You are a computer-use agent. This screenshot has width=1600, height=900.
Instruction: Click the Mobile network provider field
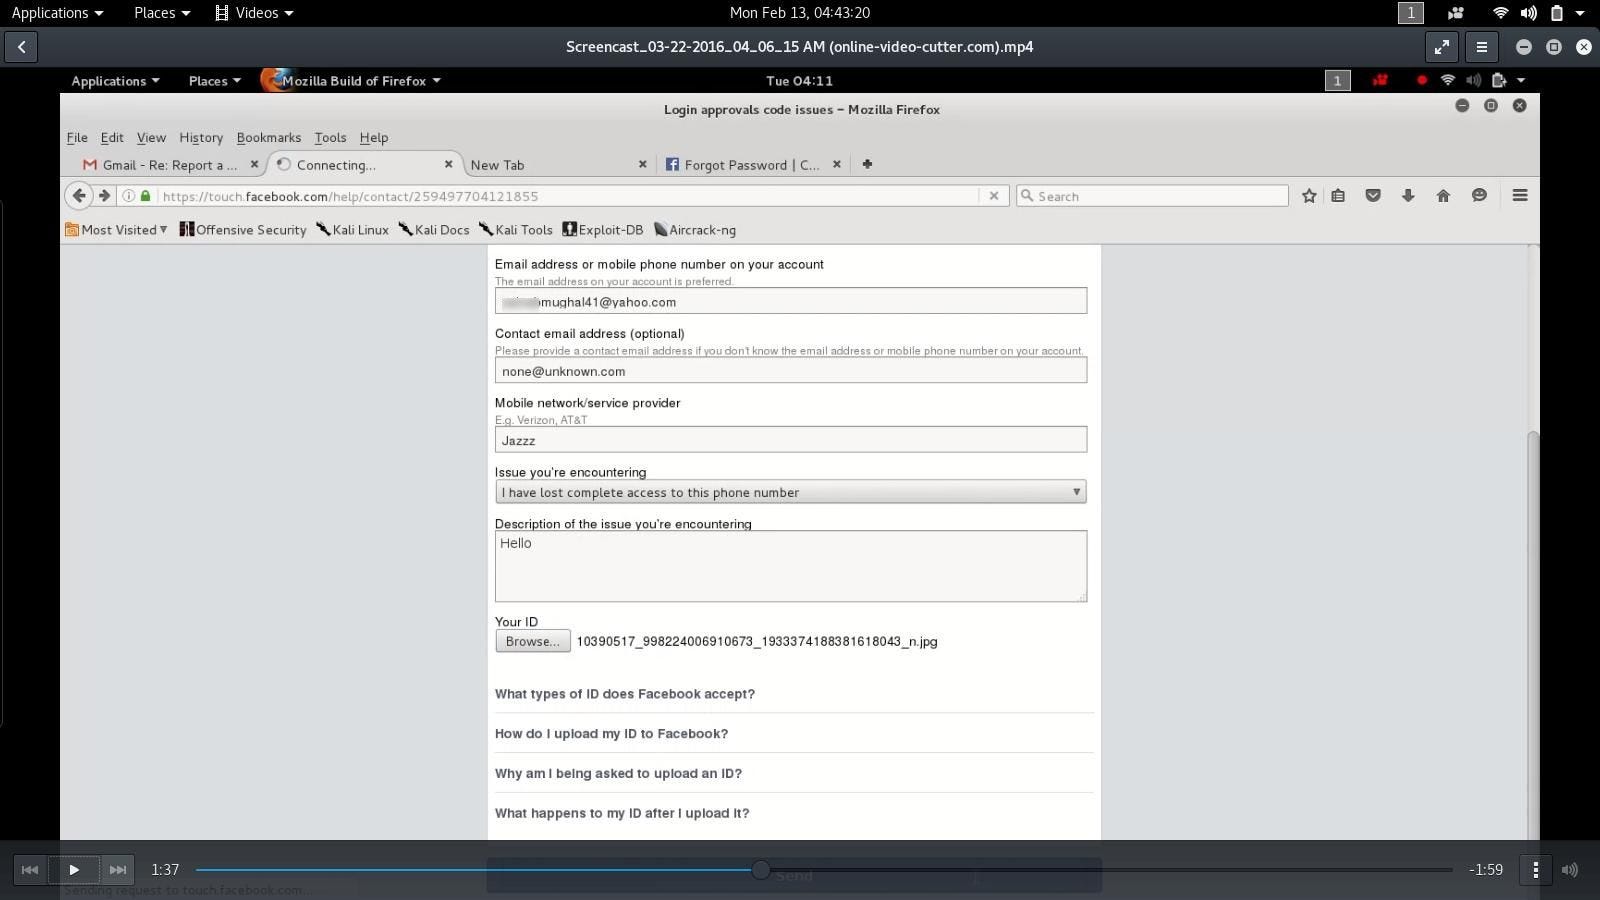point(791,439)
